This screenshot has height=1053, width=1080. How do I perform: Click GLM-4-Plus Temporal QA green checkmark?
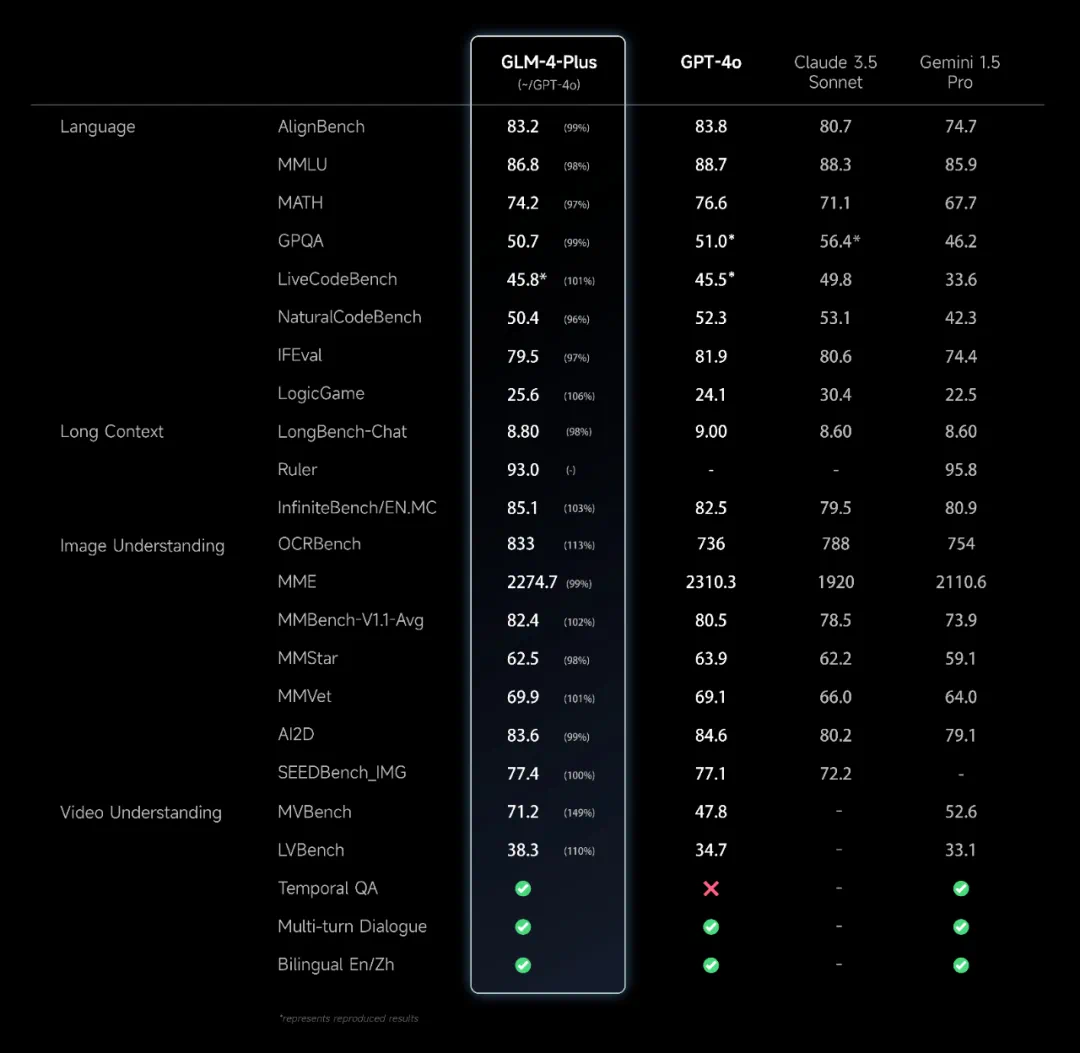(x=523, y=888)
